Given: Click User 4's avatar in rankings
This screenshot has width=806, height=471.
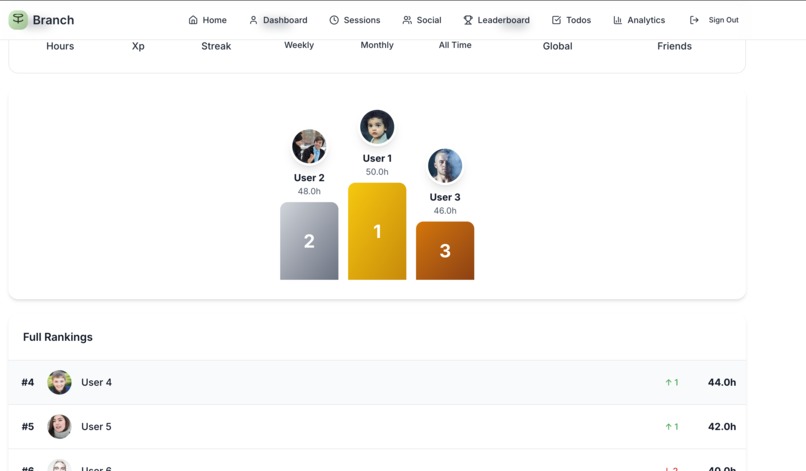Looking at the screenshot, I should [x=60, y=383].
